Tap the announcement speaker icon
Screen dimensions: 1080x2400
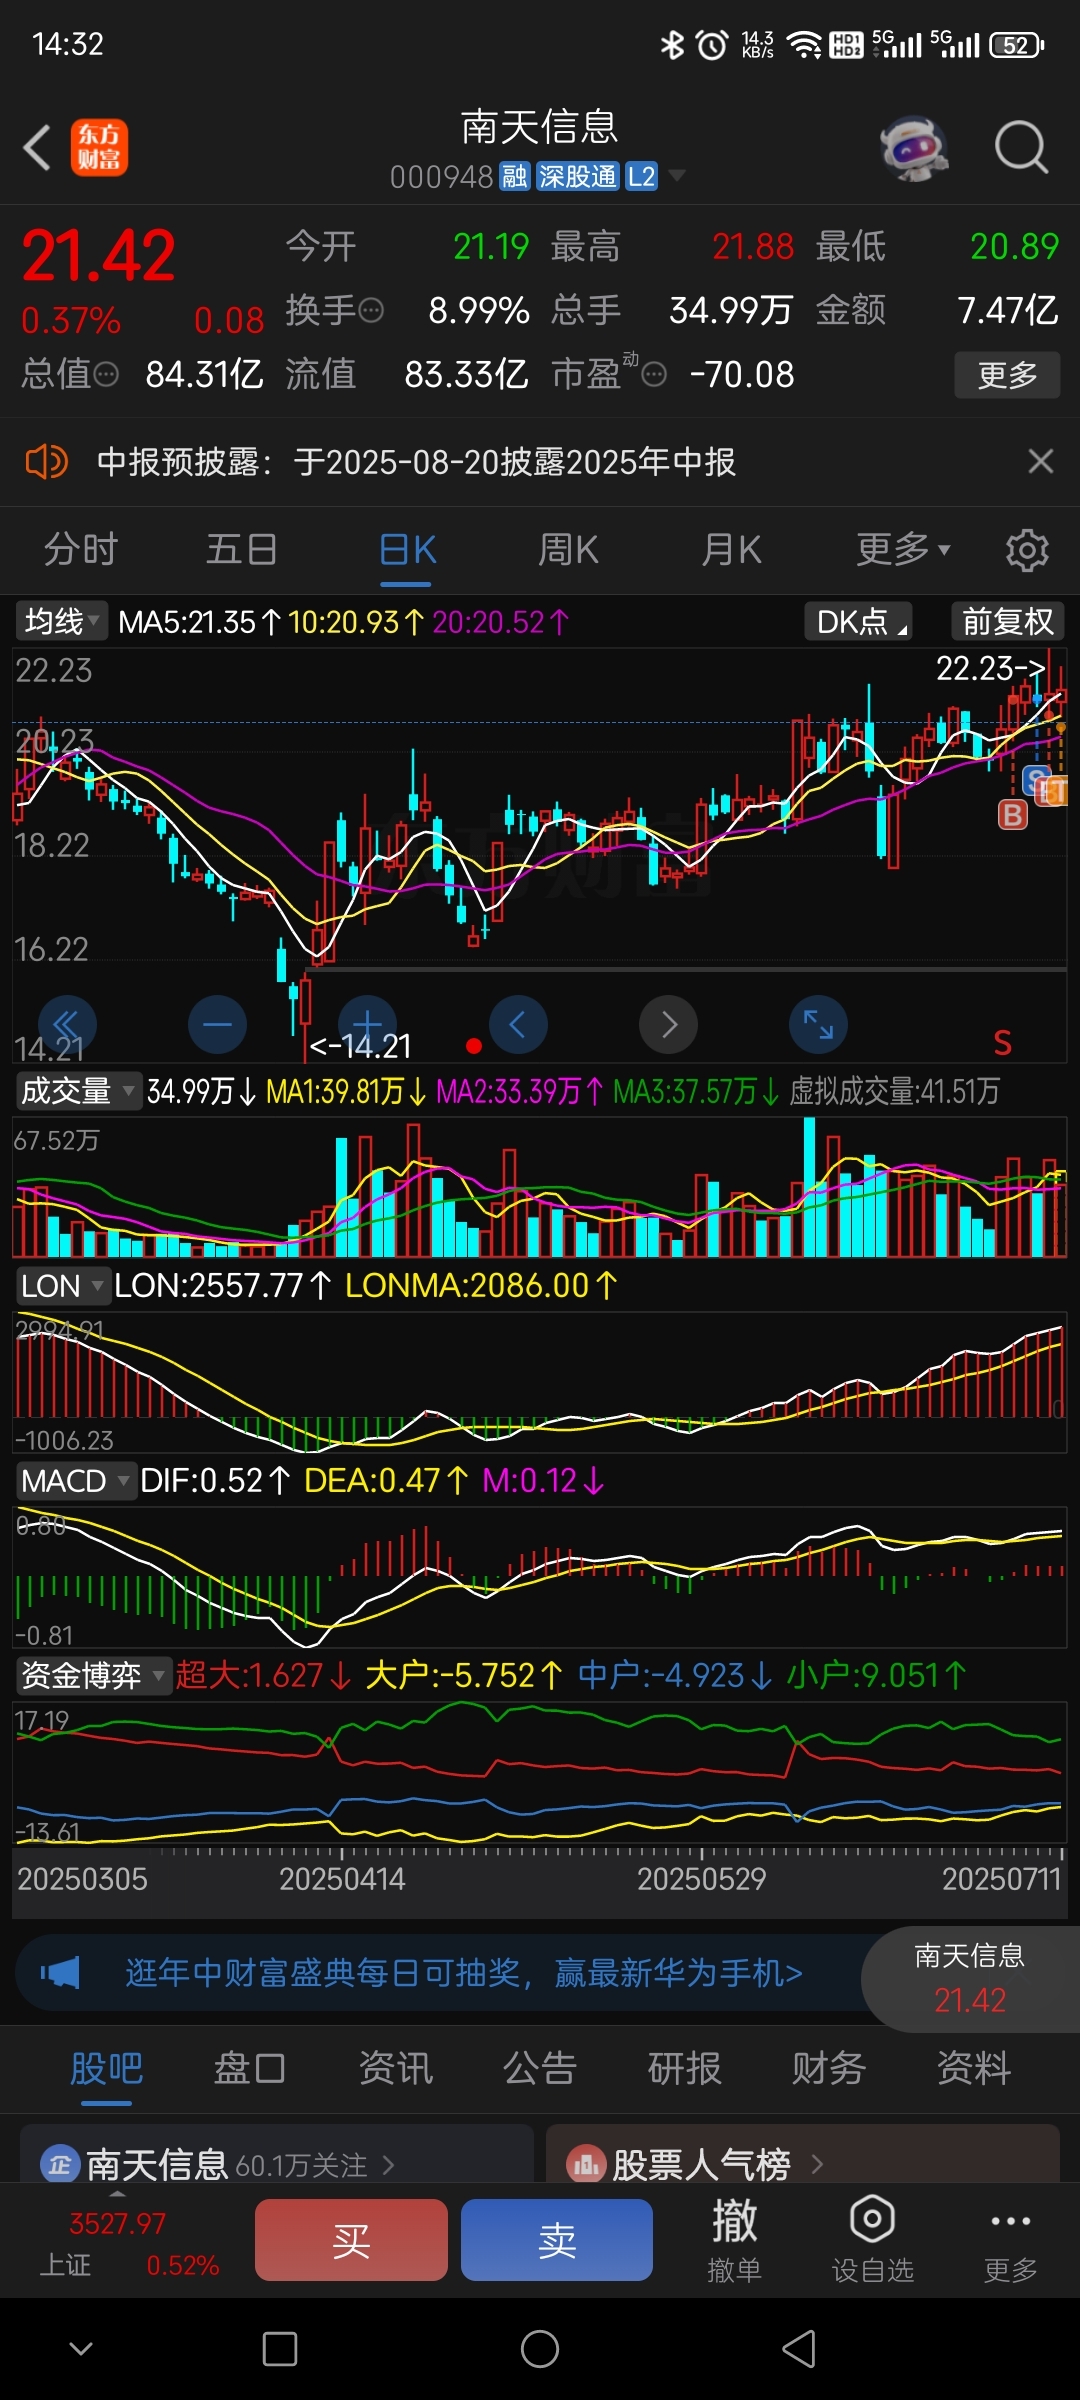tap(46, 462)
